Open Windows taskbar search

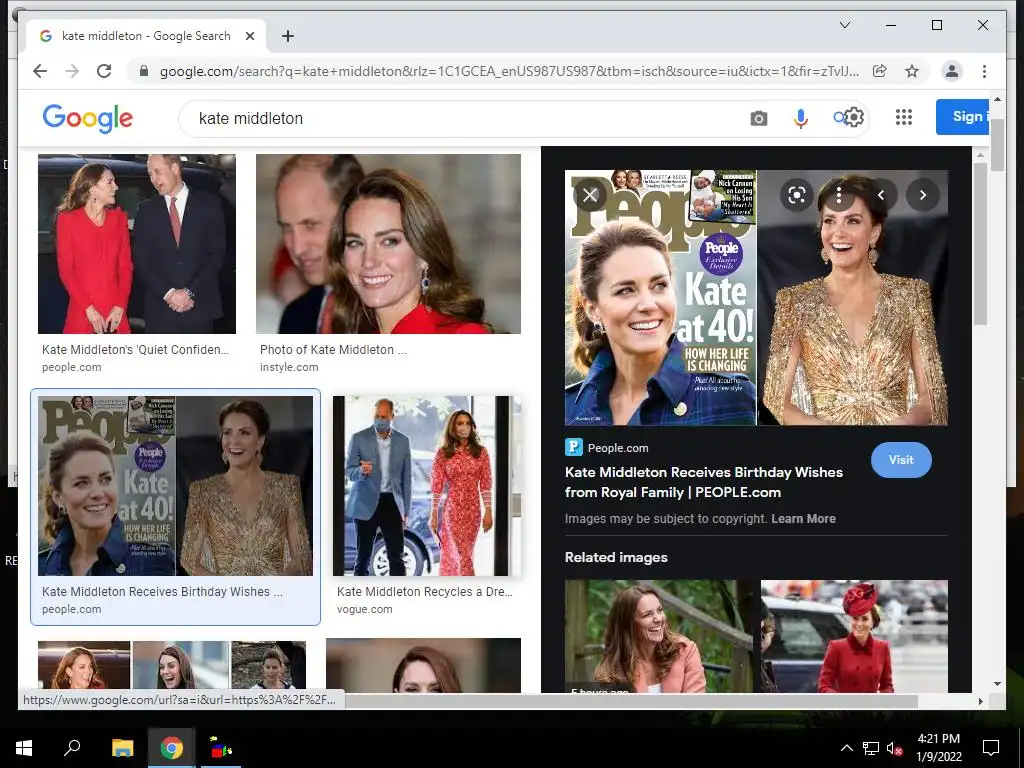point(72,748)
